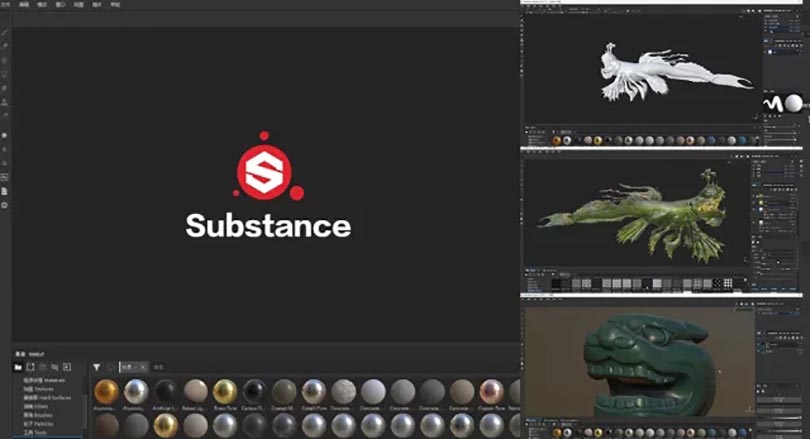Image resolution: width=810 pixels, height=439 pixels.
Task: Pick the Carbon Fi… material sphere
Action: pos(254,391)
